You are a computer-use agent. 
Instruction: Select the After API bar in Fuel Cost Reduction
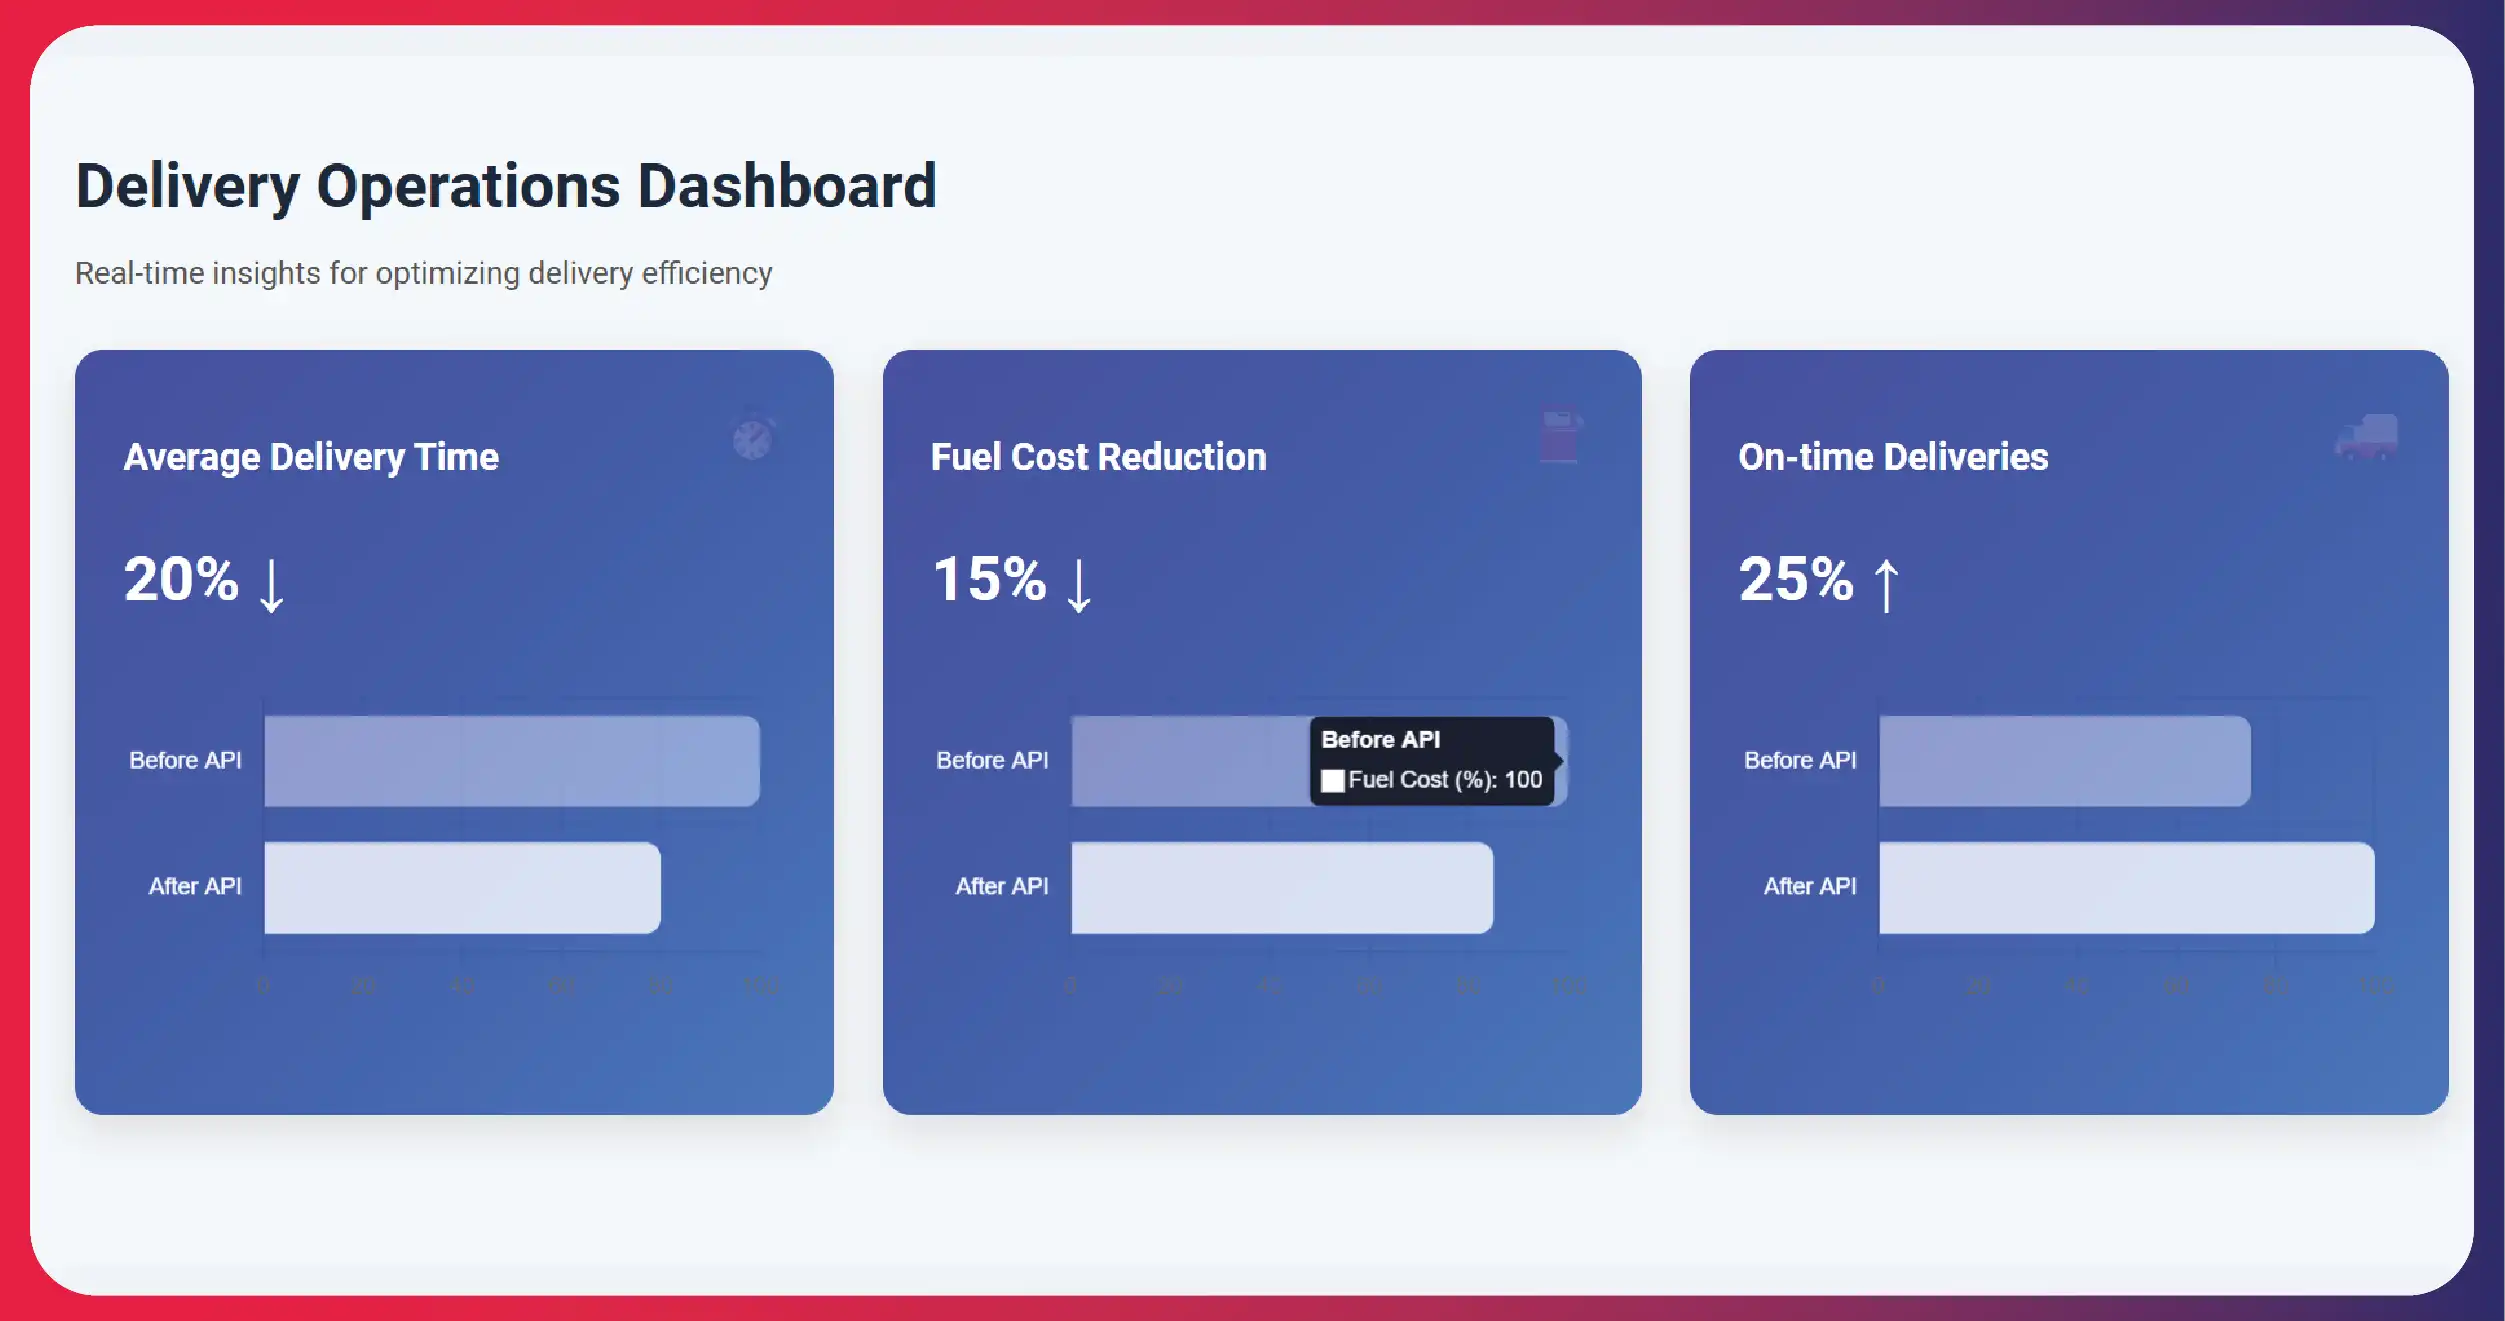coord(1281,887)
